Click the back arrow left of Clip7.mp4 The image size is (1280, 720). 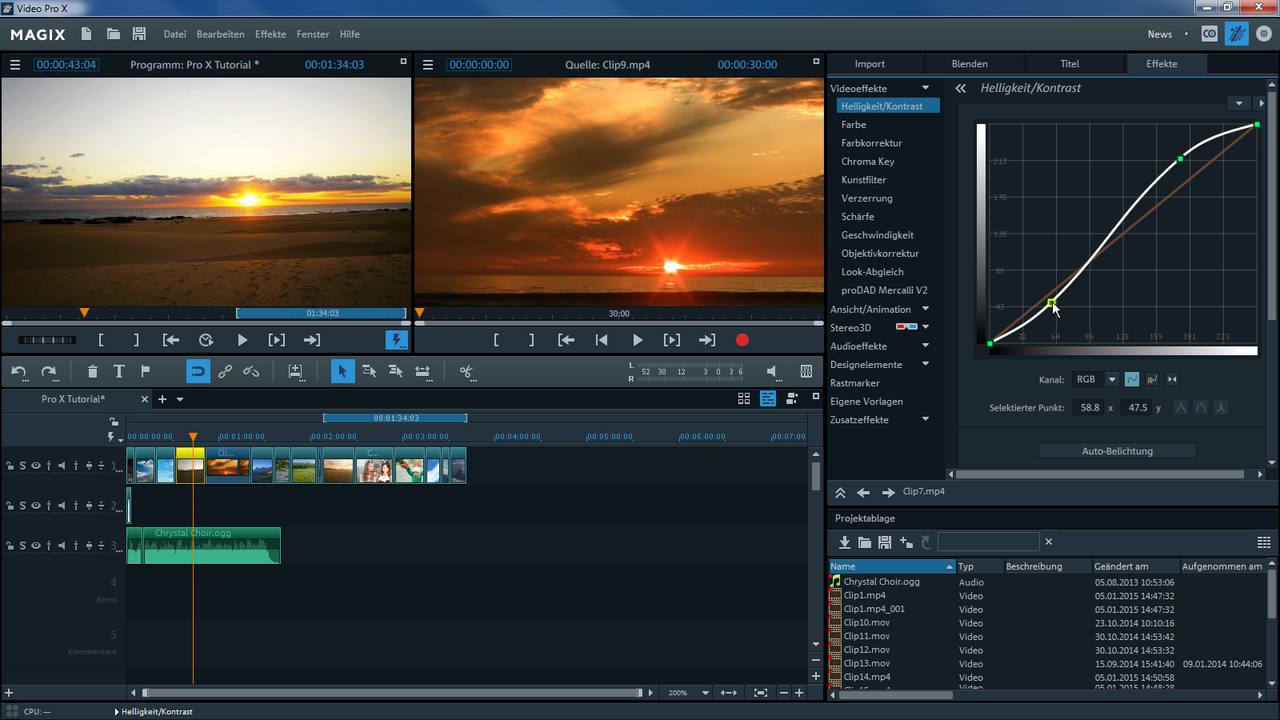tap(863, 492)
